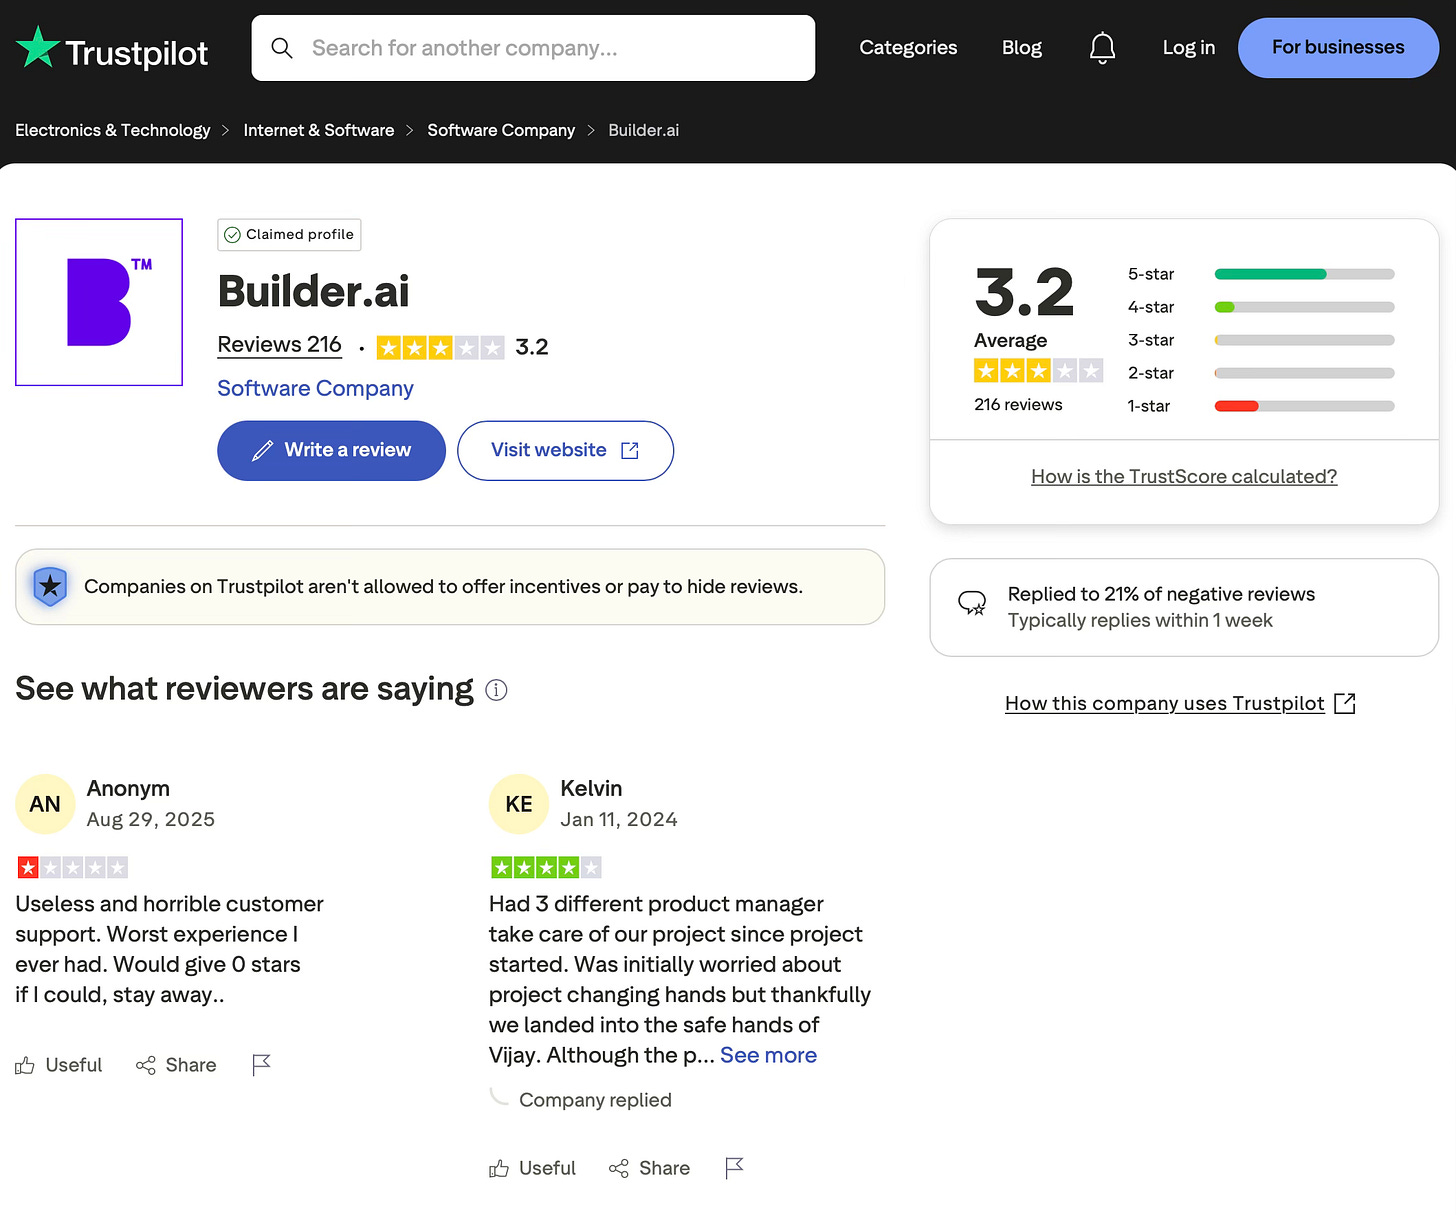Open How is the TrustScore calculated link
This screenshot has height=1215, width=1456.
click(1184, 477)
